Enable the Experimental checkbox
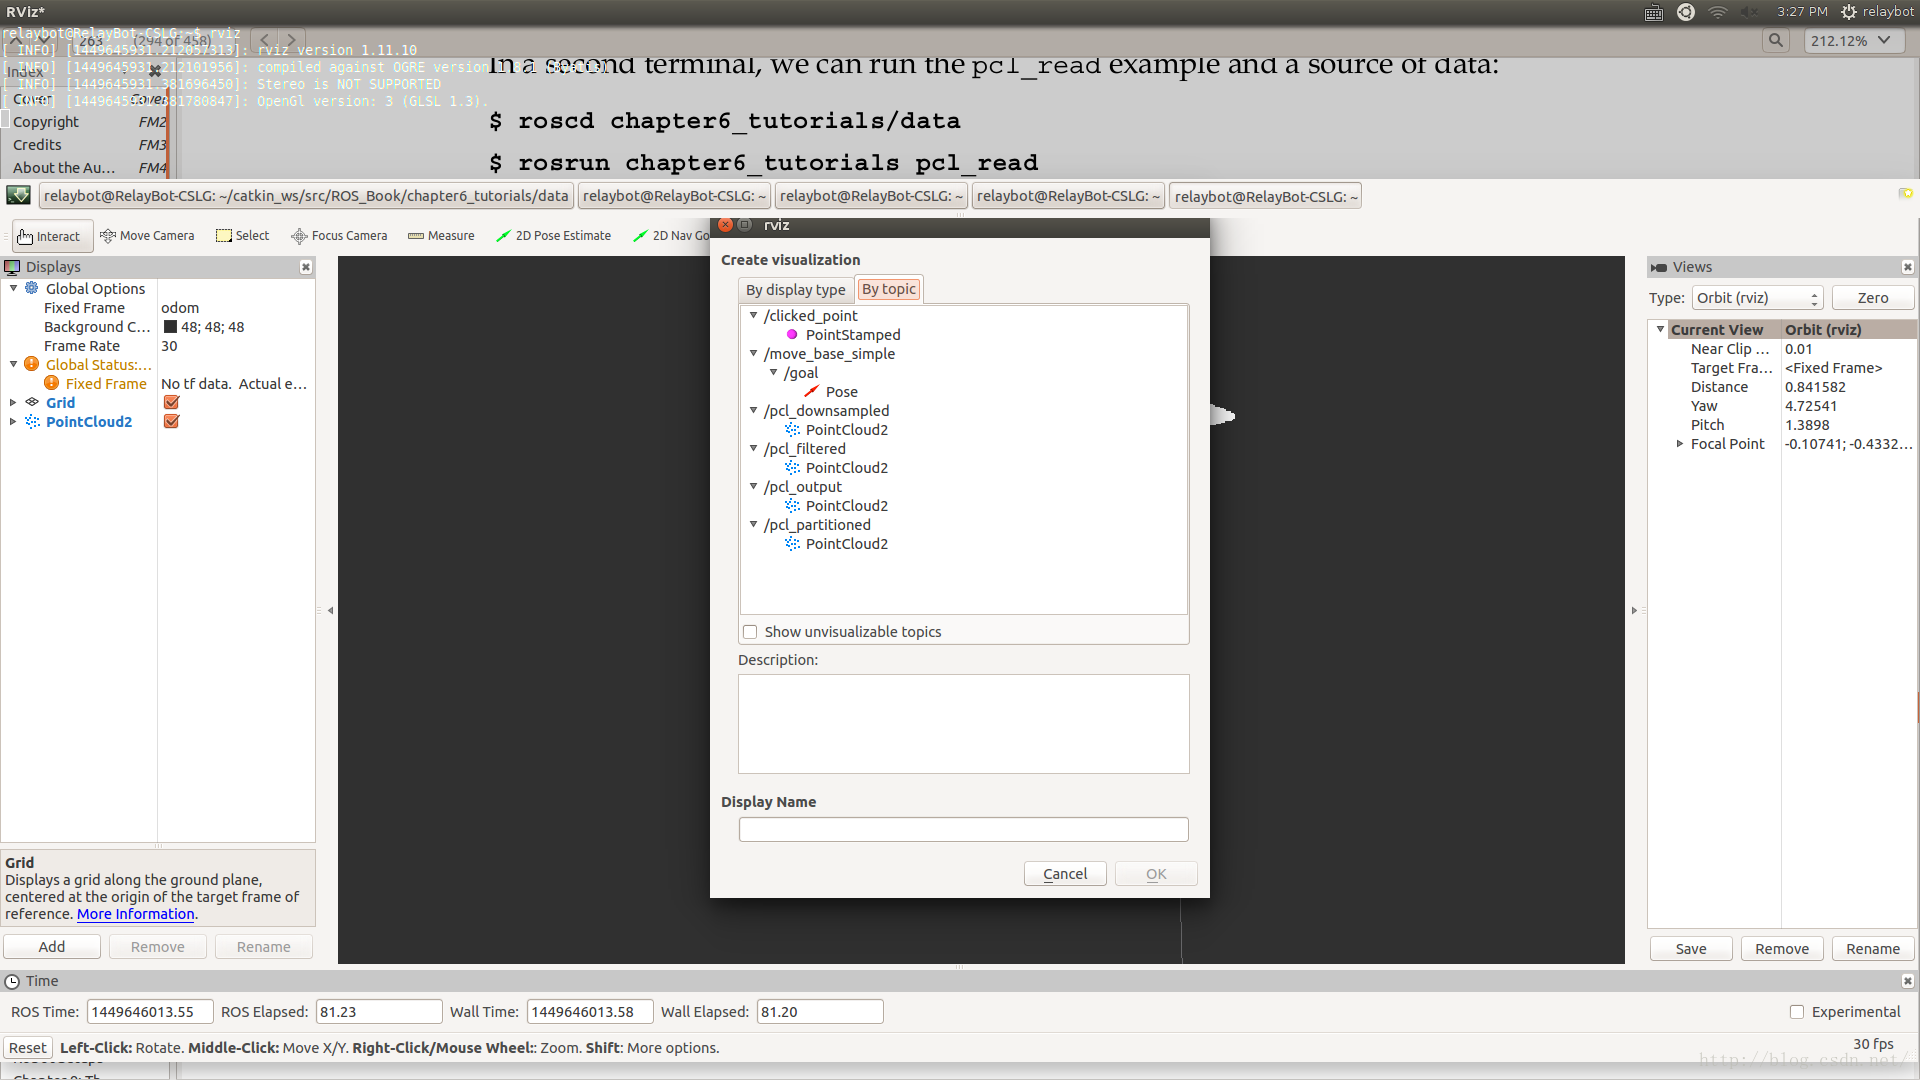Viewport: 1920px width, 1080px height. (x=1797, y=1012)
